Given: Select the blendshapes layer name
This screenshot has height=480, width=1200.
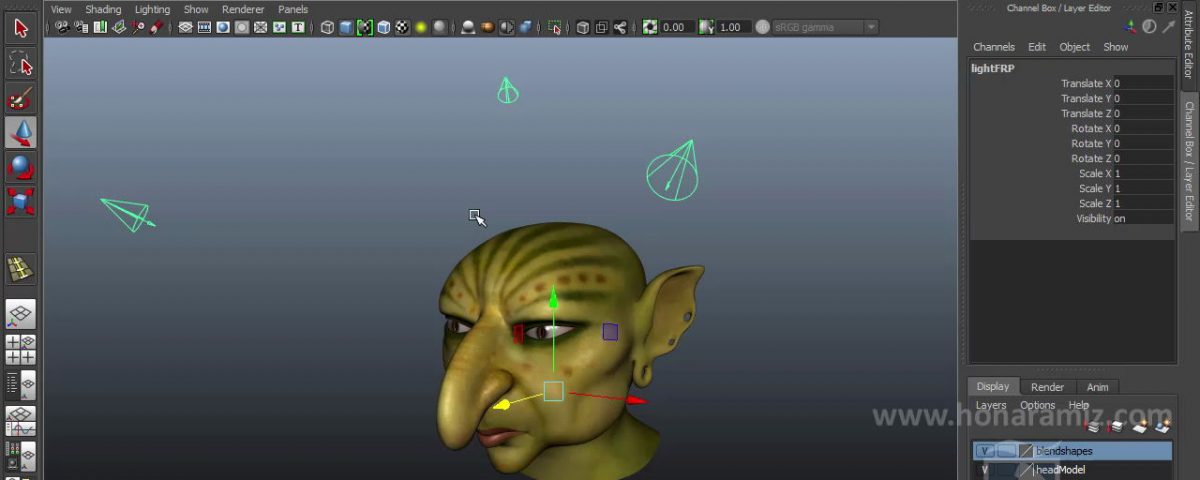Looking at the screenshot, I should pos(1064,451).
